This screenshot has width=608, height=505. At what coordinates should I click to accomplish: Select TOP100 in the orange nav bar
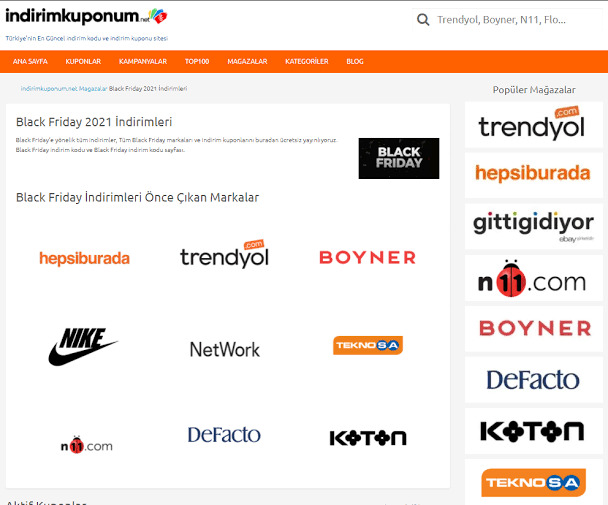point(197,61)
